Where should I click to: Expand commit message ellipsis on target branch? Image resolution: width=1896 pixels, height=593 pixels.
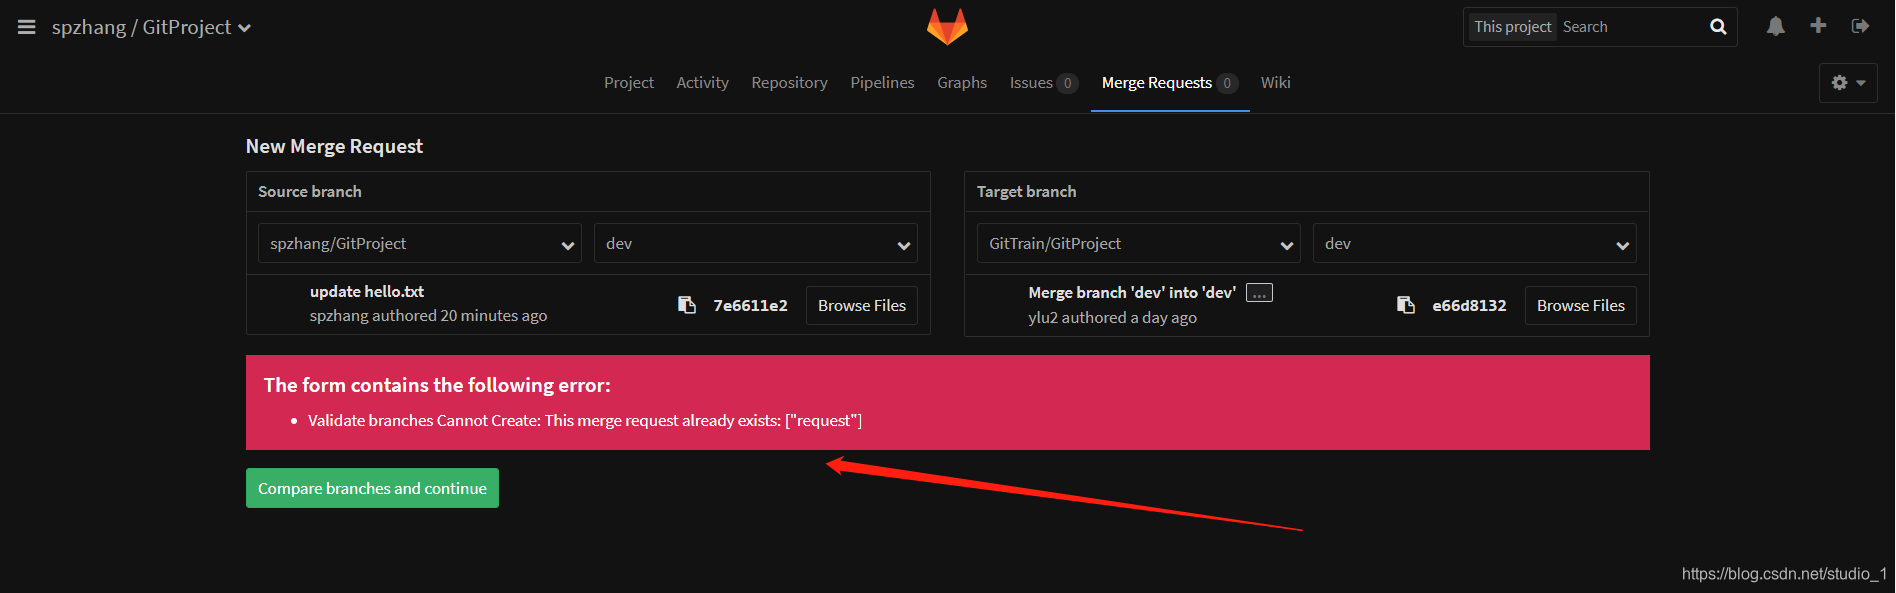1259,293
